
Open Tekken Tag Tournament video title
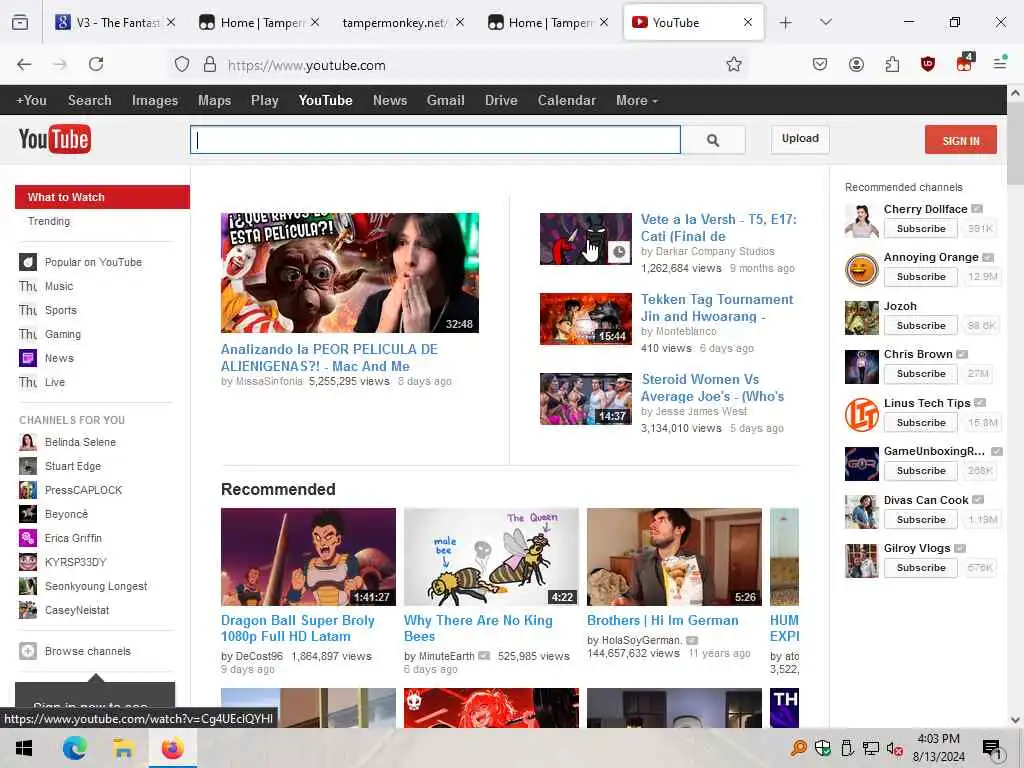coord(716,308)
